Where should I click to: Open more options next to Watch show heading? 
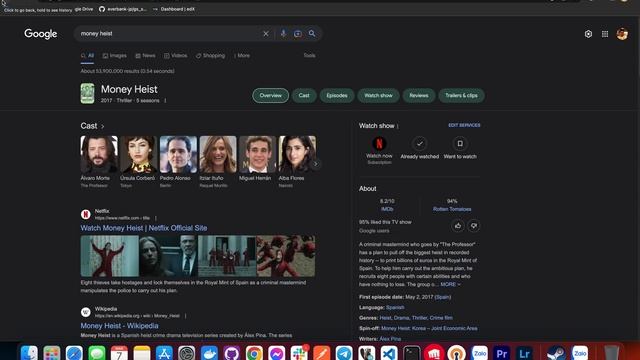[398, 126]
